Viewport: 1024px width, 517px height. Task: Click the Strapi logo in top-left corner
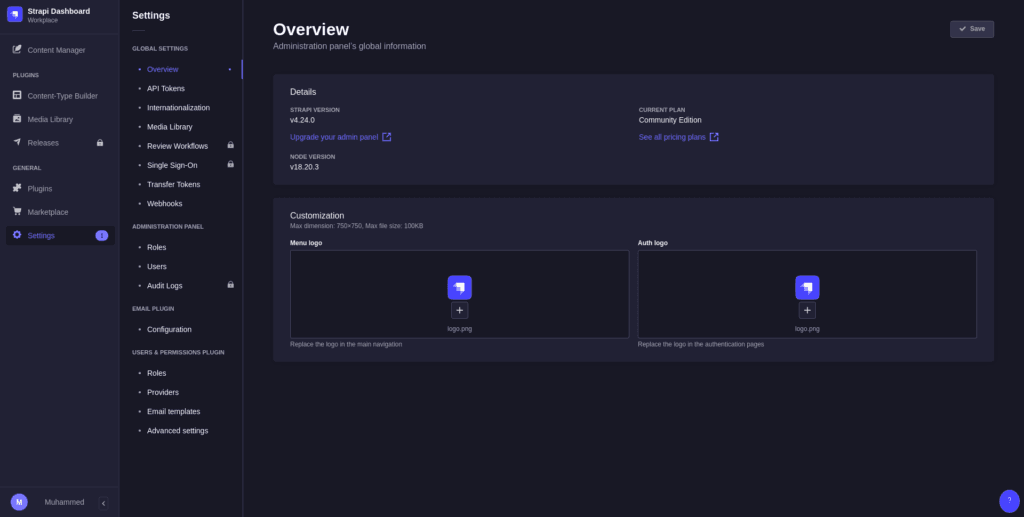click(x=15, y=14)
